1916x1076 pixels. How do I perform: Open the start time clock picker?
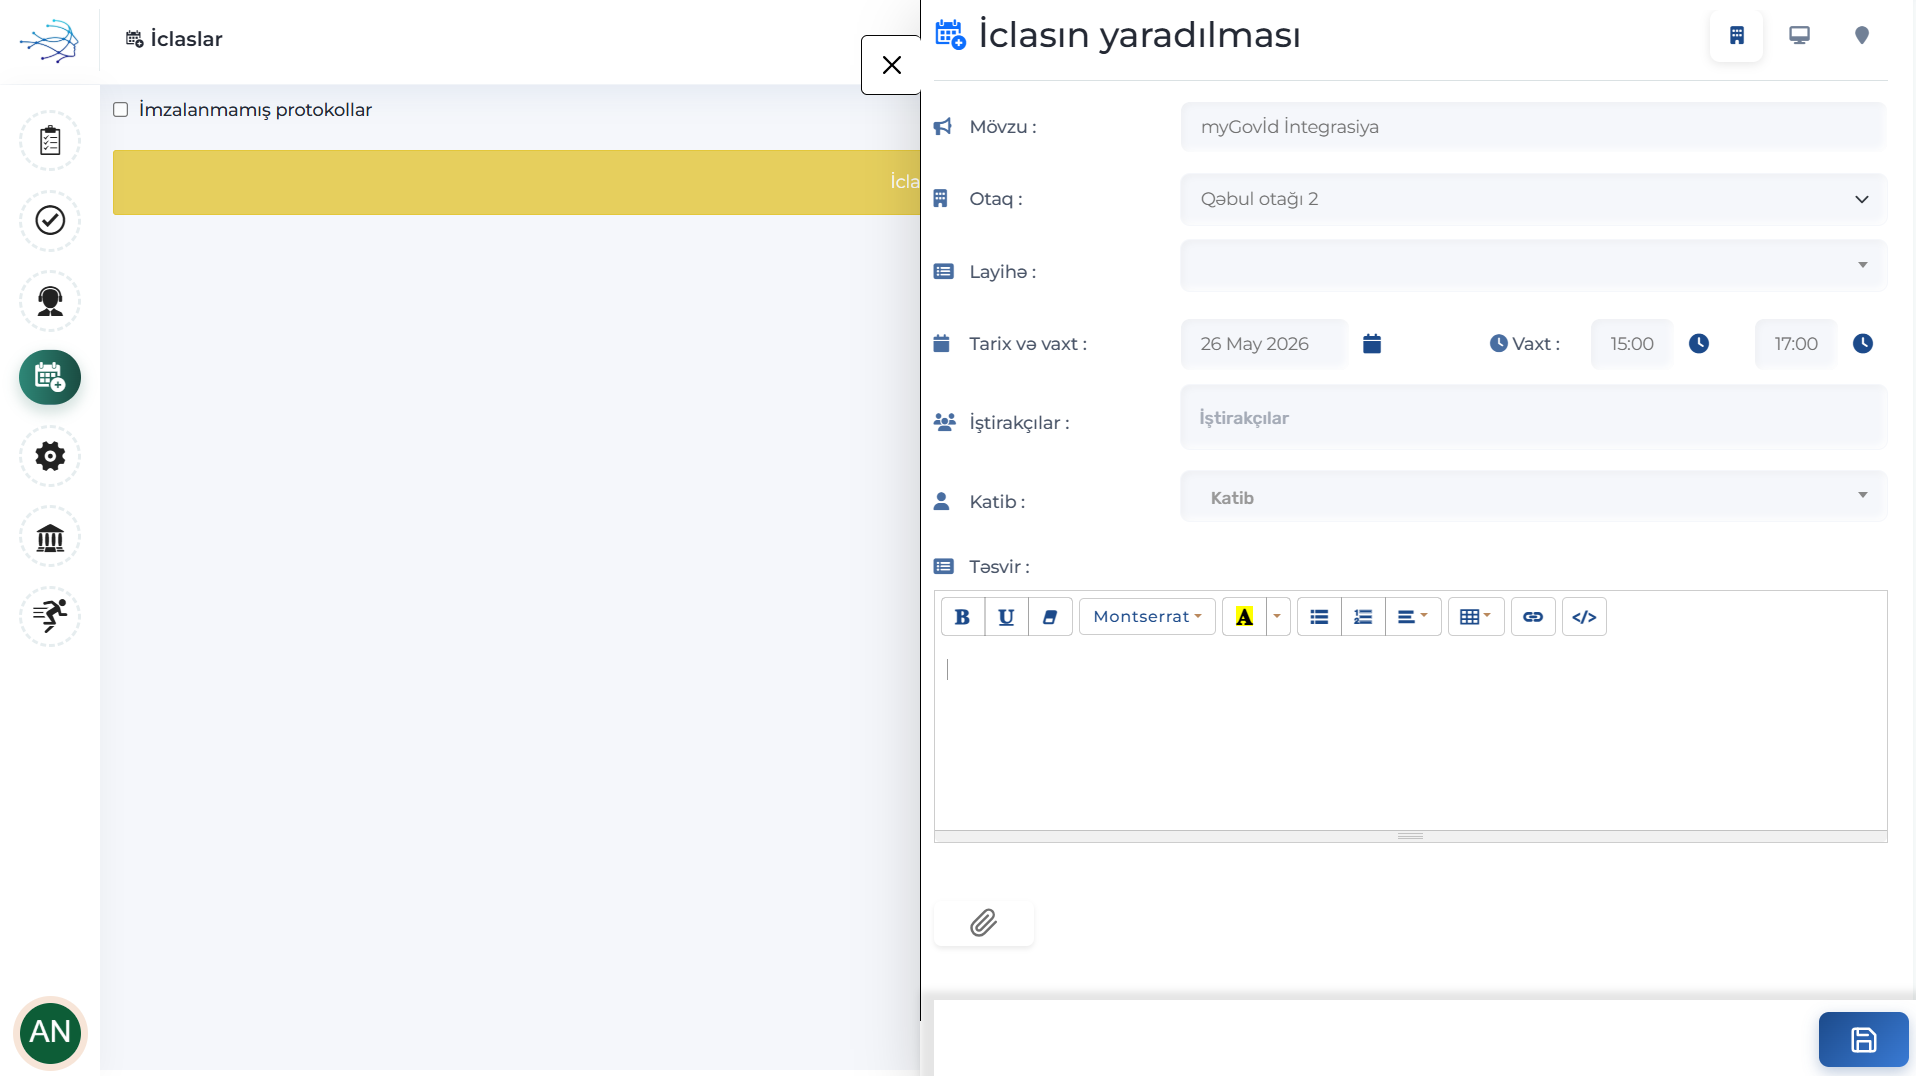pyautogui.click(x=1699, y=344)
